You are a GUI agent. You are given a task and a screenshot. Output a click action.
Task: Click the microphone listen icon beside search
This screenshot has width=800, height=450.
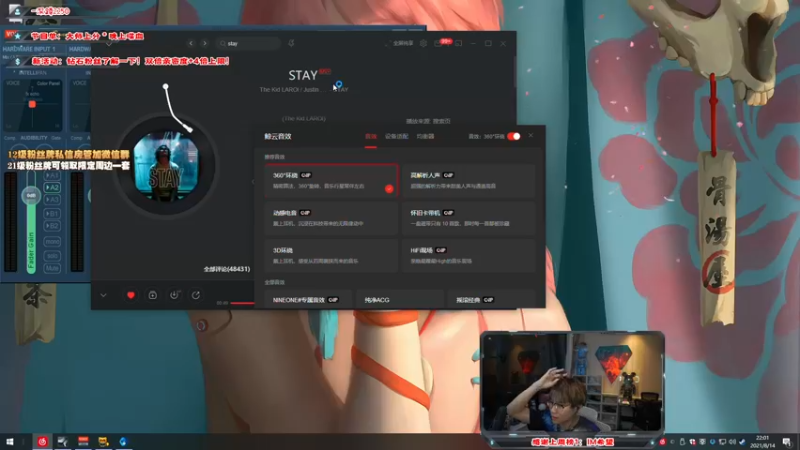tap(291, 43)
